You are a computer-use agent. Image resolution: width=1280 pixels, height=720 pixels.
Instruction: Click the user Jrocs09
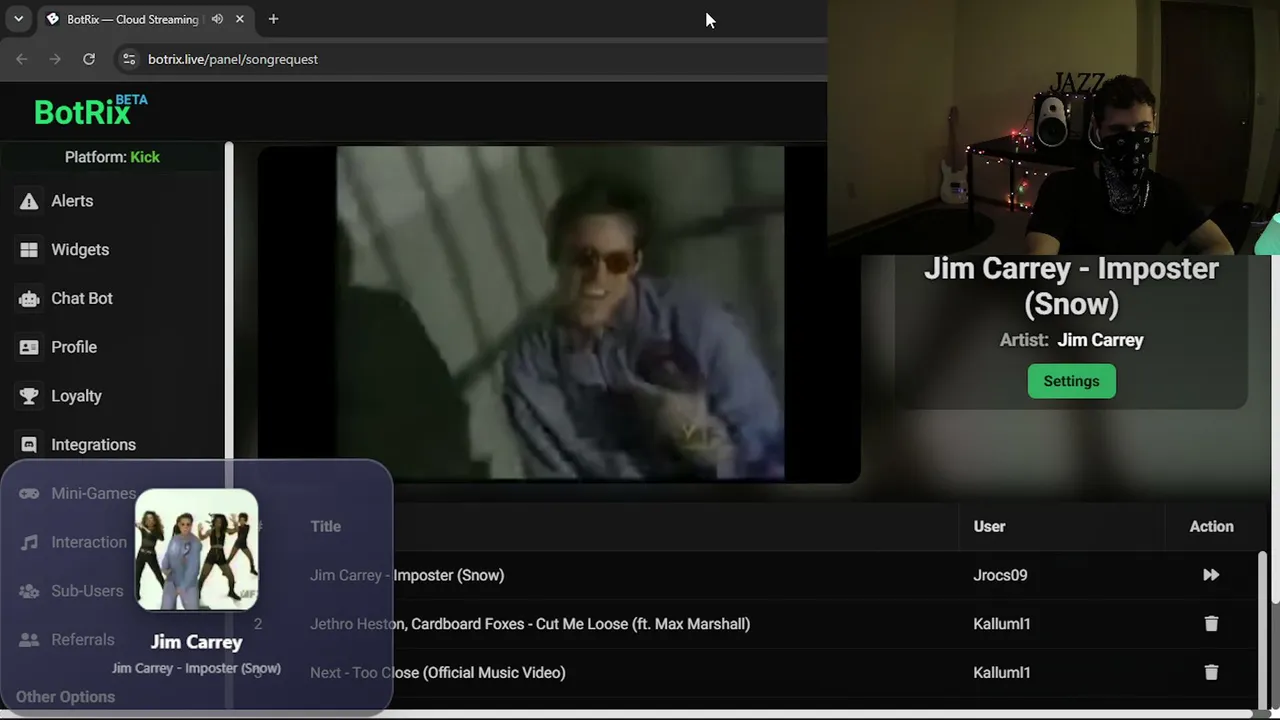click(1000, 575)
